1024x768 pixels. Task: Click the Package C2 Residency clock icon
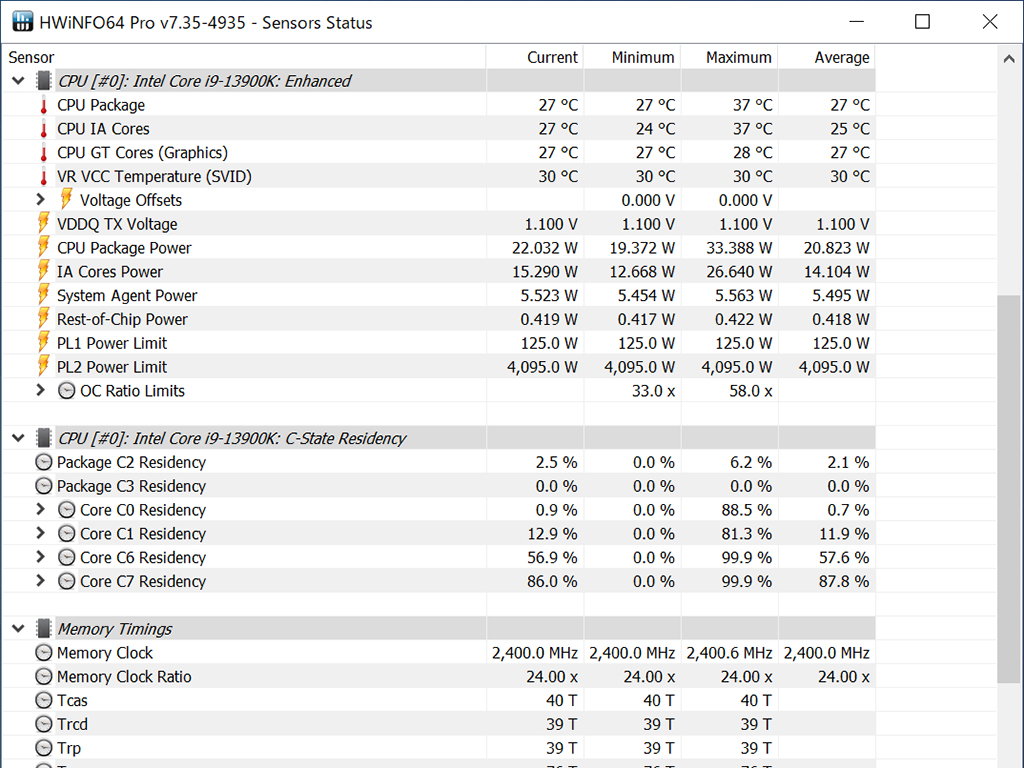point(43,462)
